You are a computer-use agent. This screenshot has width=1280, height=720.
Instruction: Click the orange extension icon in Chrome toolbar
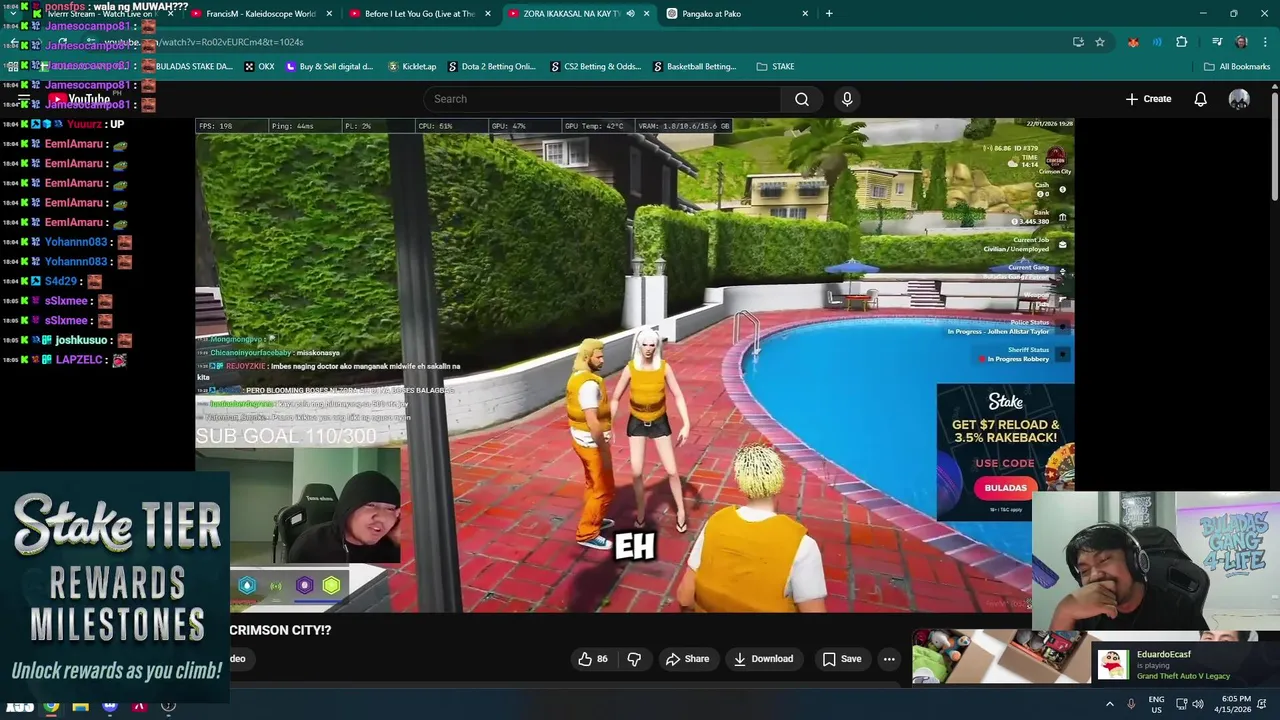[1133, 42]
